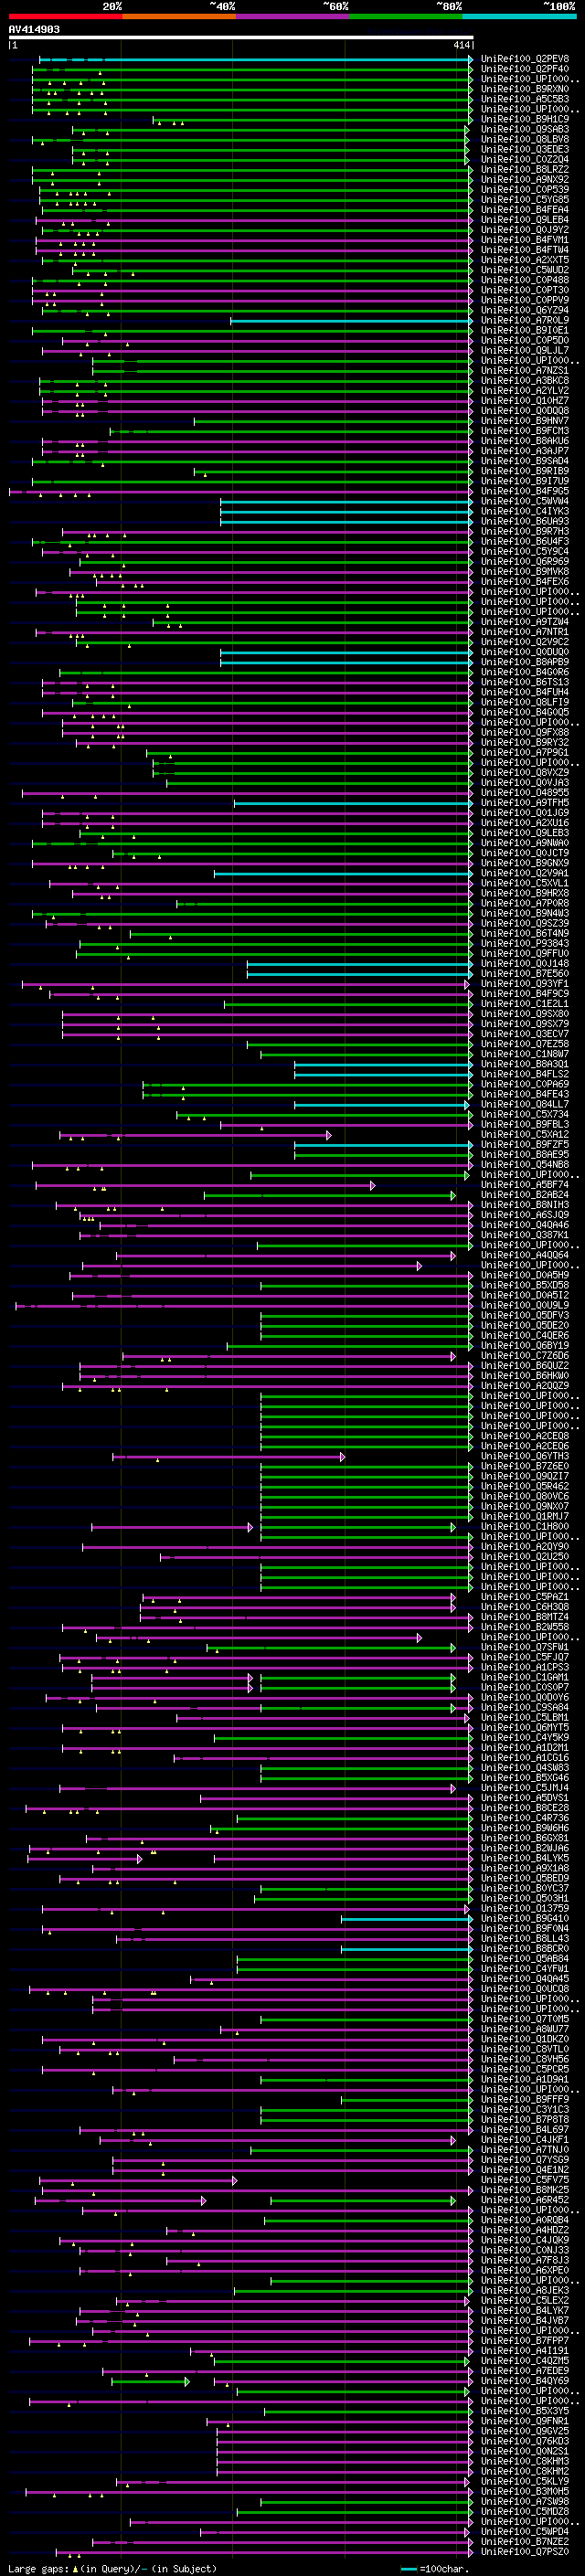Select hit label UniRef100_C5YG85
The image size is (585, 2576).
point(524,199)
